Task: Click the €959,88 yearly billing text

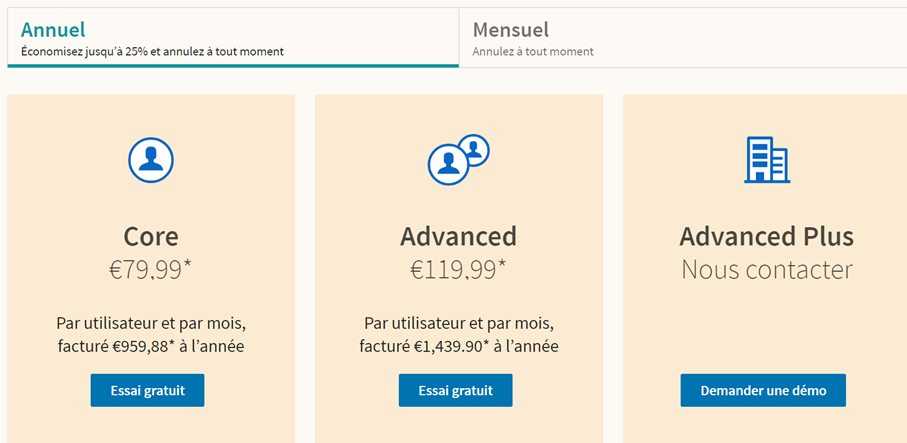Action: (x=151, y=347)
